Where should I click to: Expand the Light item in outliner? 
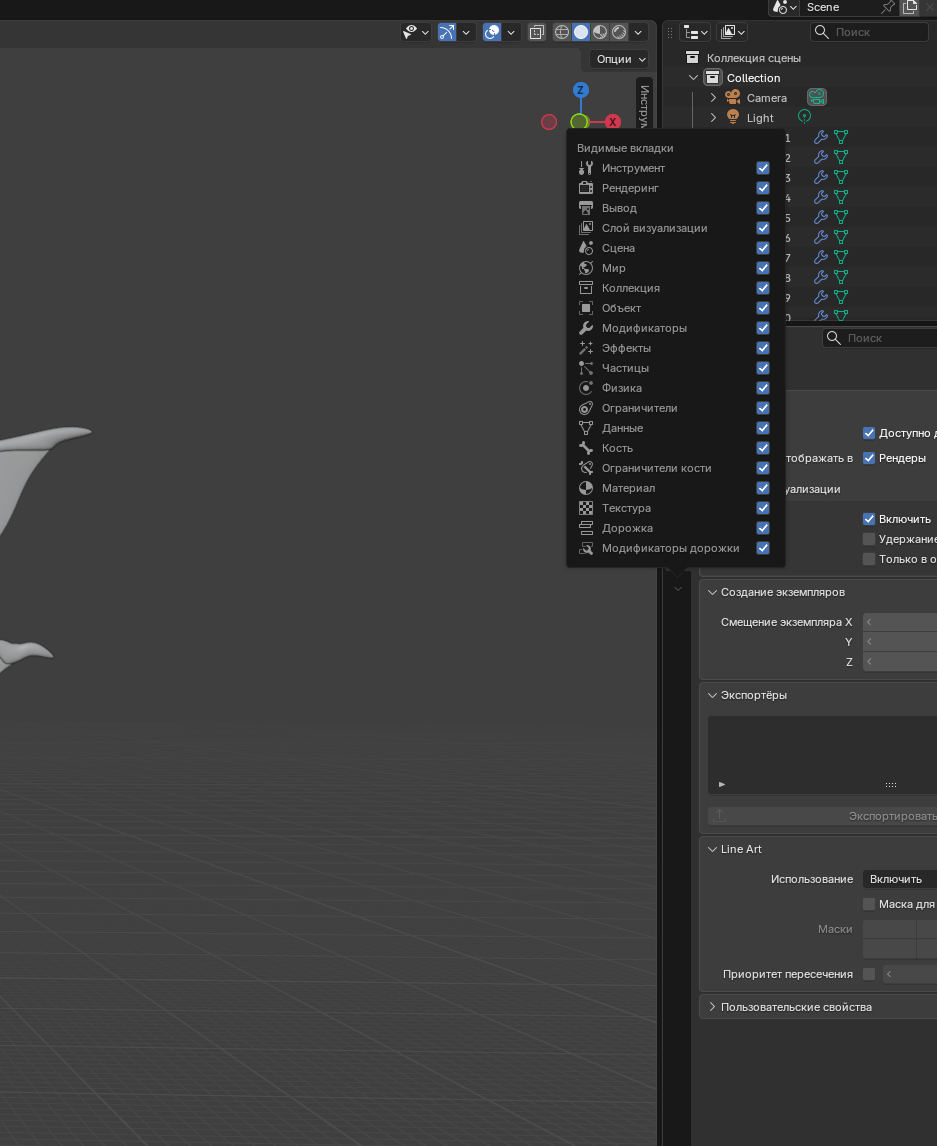pos(713,118)
